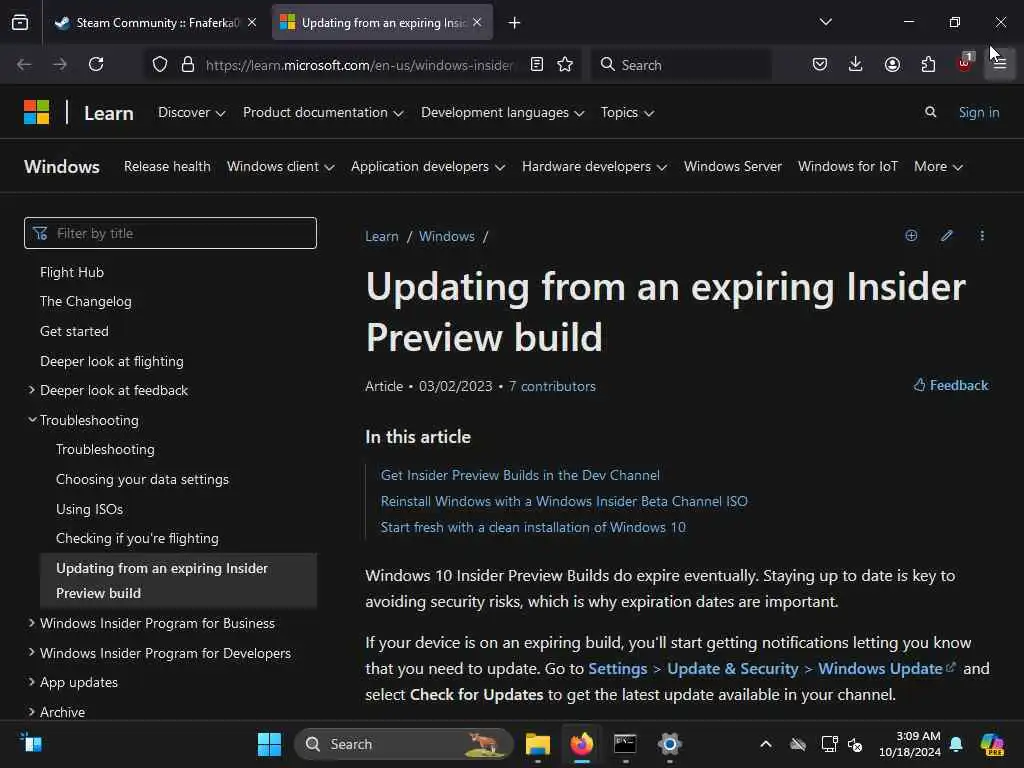The height and width of the screenshot is (768, 1024).
Task: Click the Sign in link
Action: (978, 112)
